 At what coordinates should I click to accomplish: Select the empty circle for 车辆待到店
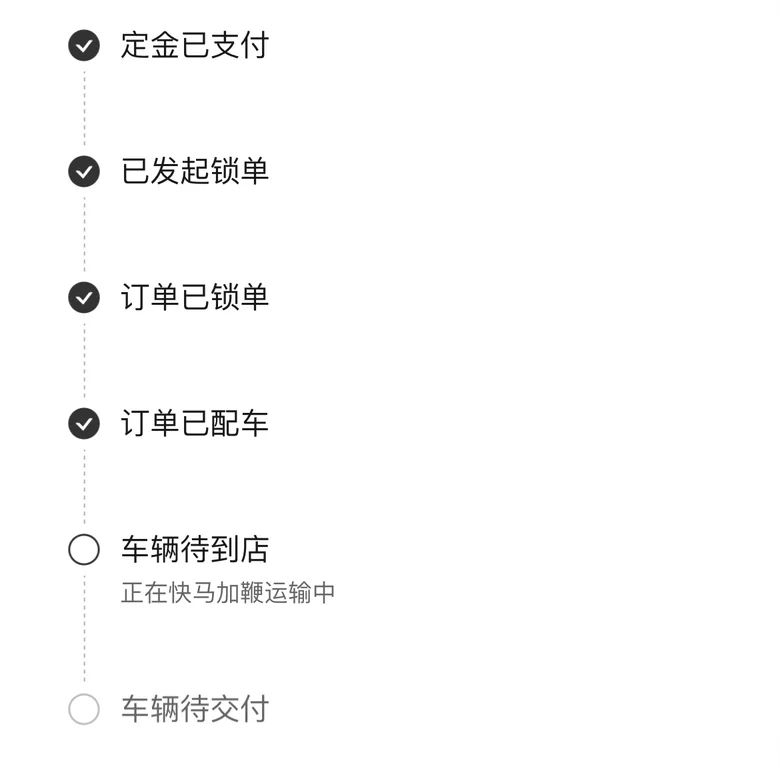pyautogui.click(x=84, y=549)
